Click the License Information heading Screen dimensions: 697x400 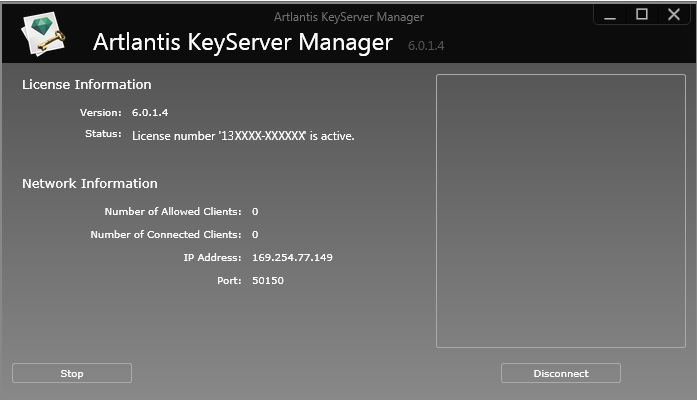[x=87, y=84]
